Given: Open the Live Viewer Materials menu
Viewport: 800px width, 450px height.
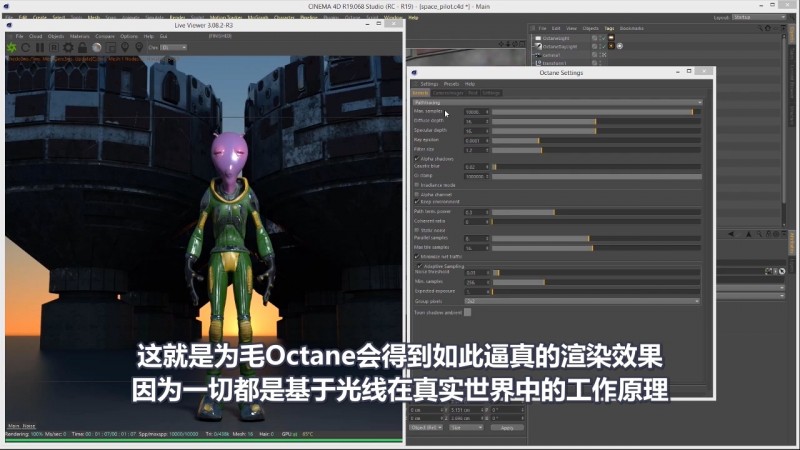Looking at the screenshot, I should (80, 36).
